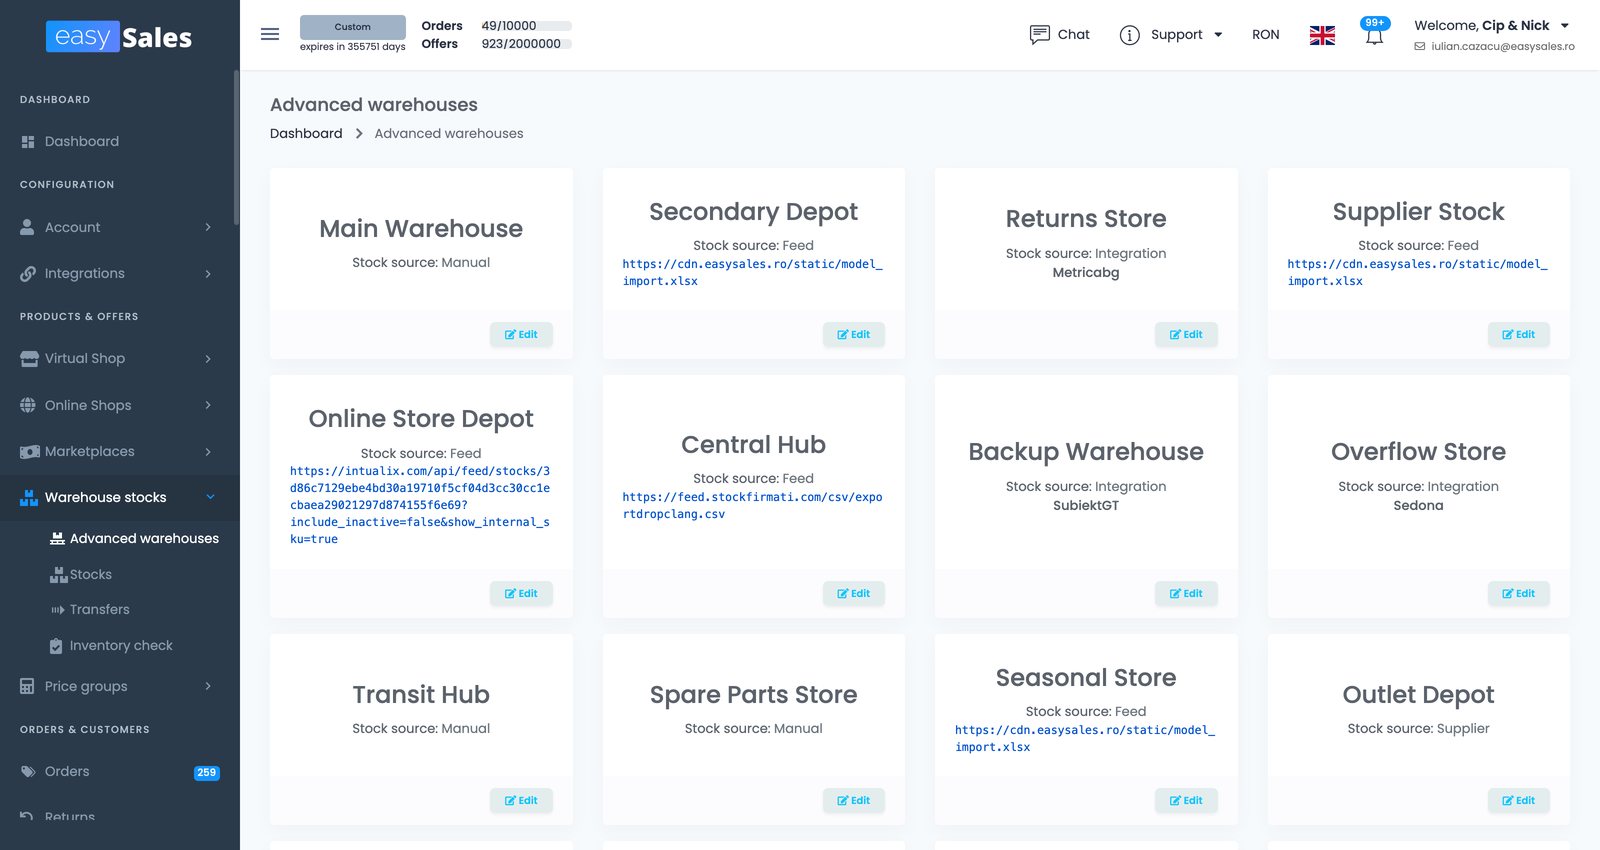
Task: Click the Support info circle icon
Action: (1130, 35)
